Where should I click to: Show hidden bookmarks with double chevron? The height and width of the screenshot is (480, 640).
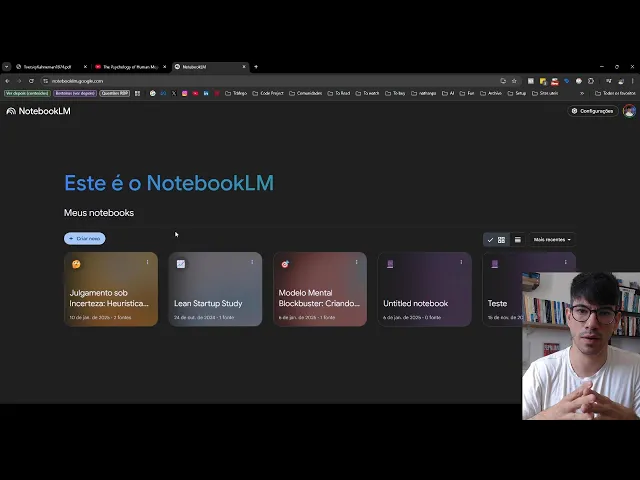pos(582,93)
